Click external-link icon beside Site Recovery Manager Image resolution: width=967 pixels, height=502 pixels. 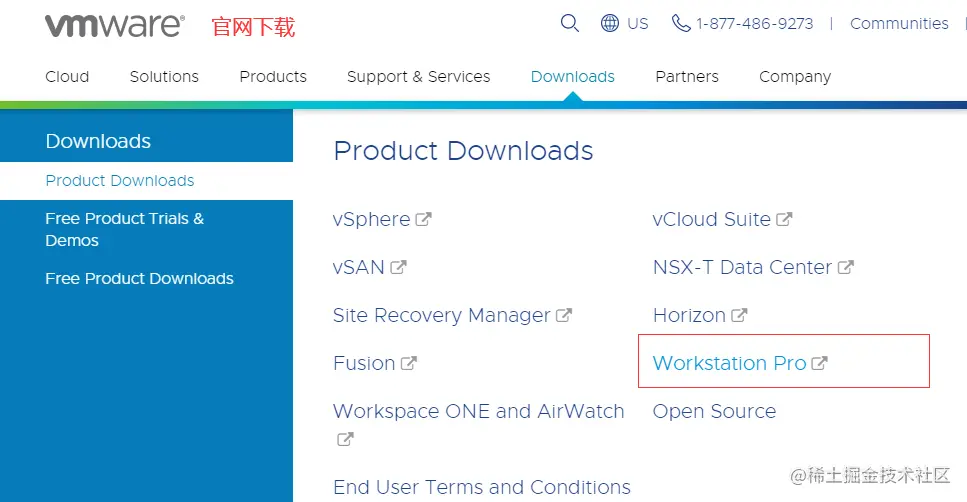564,315
